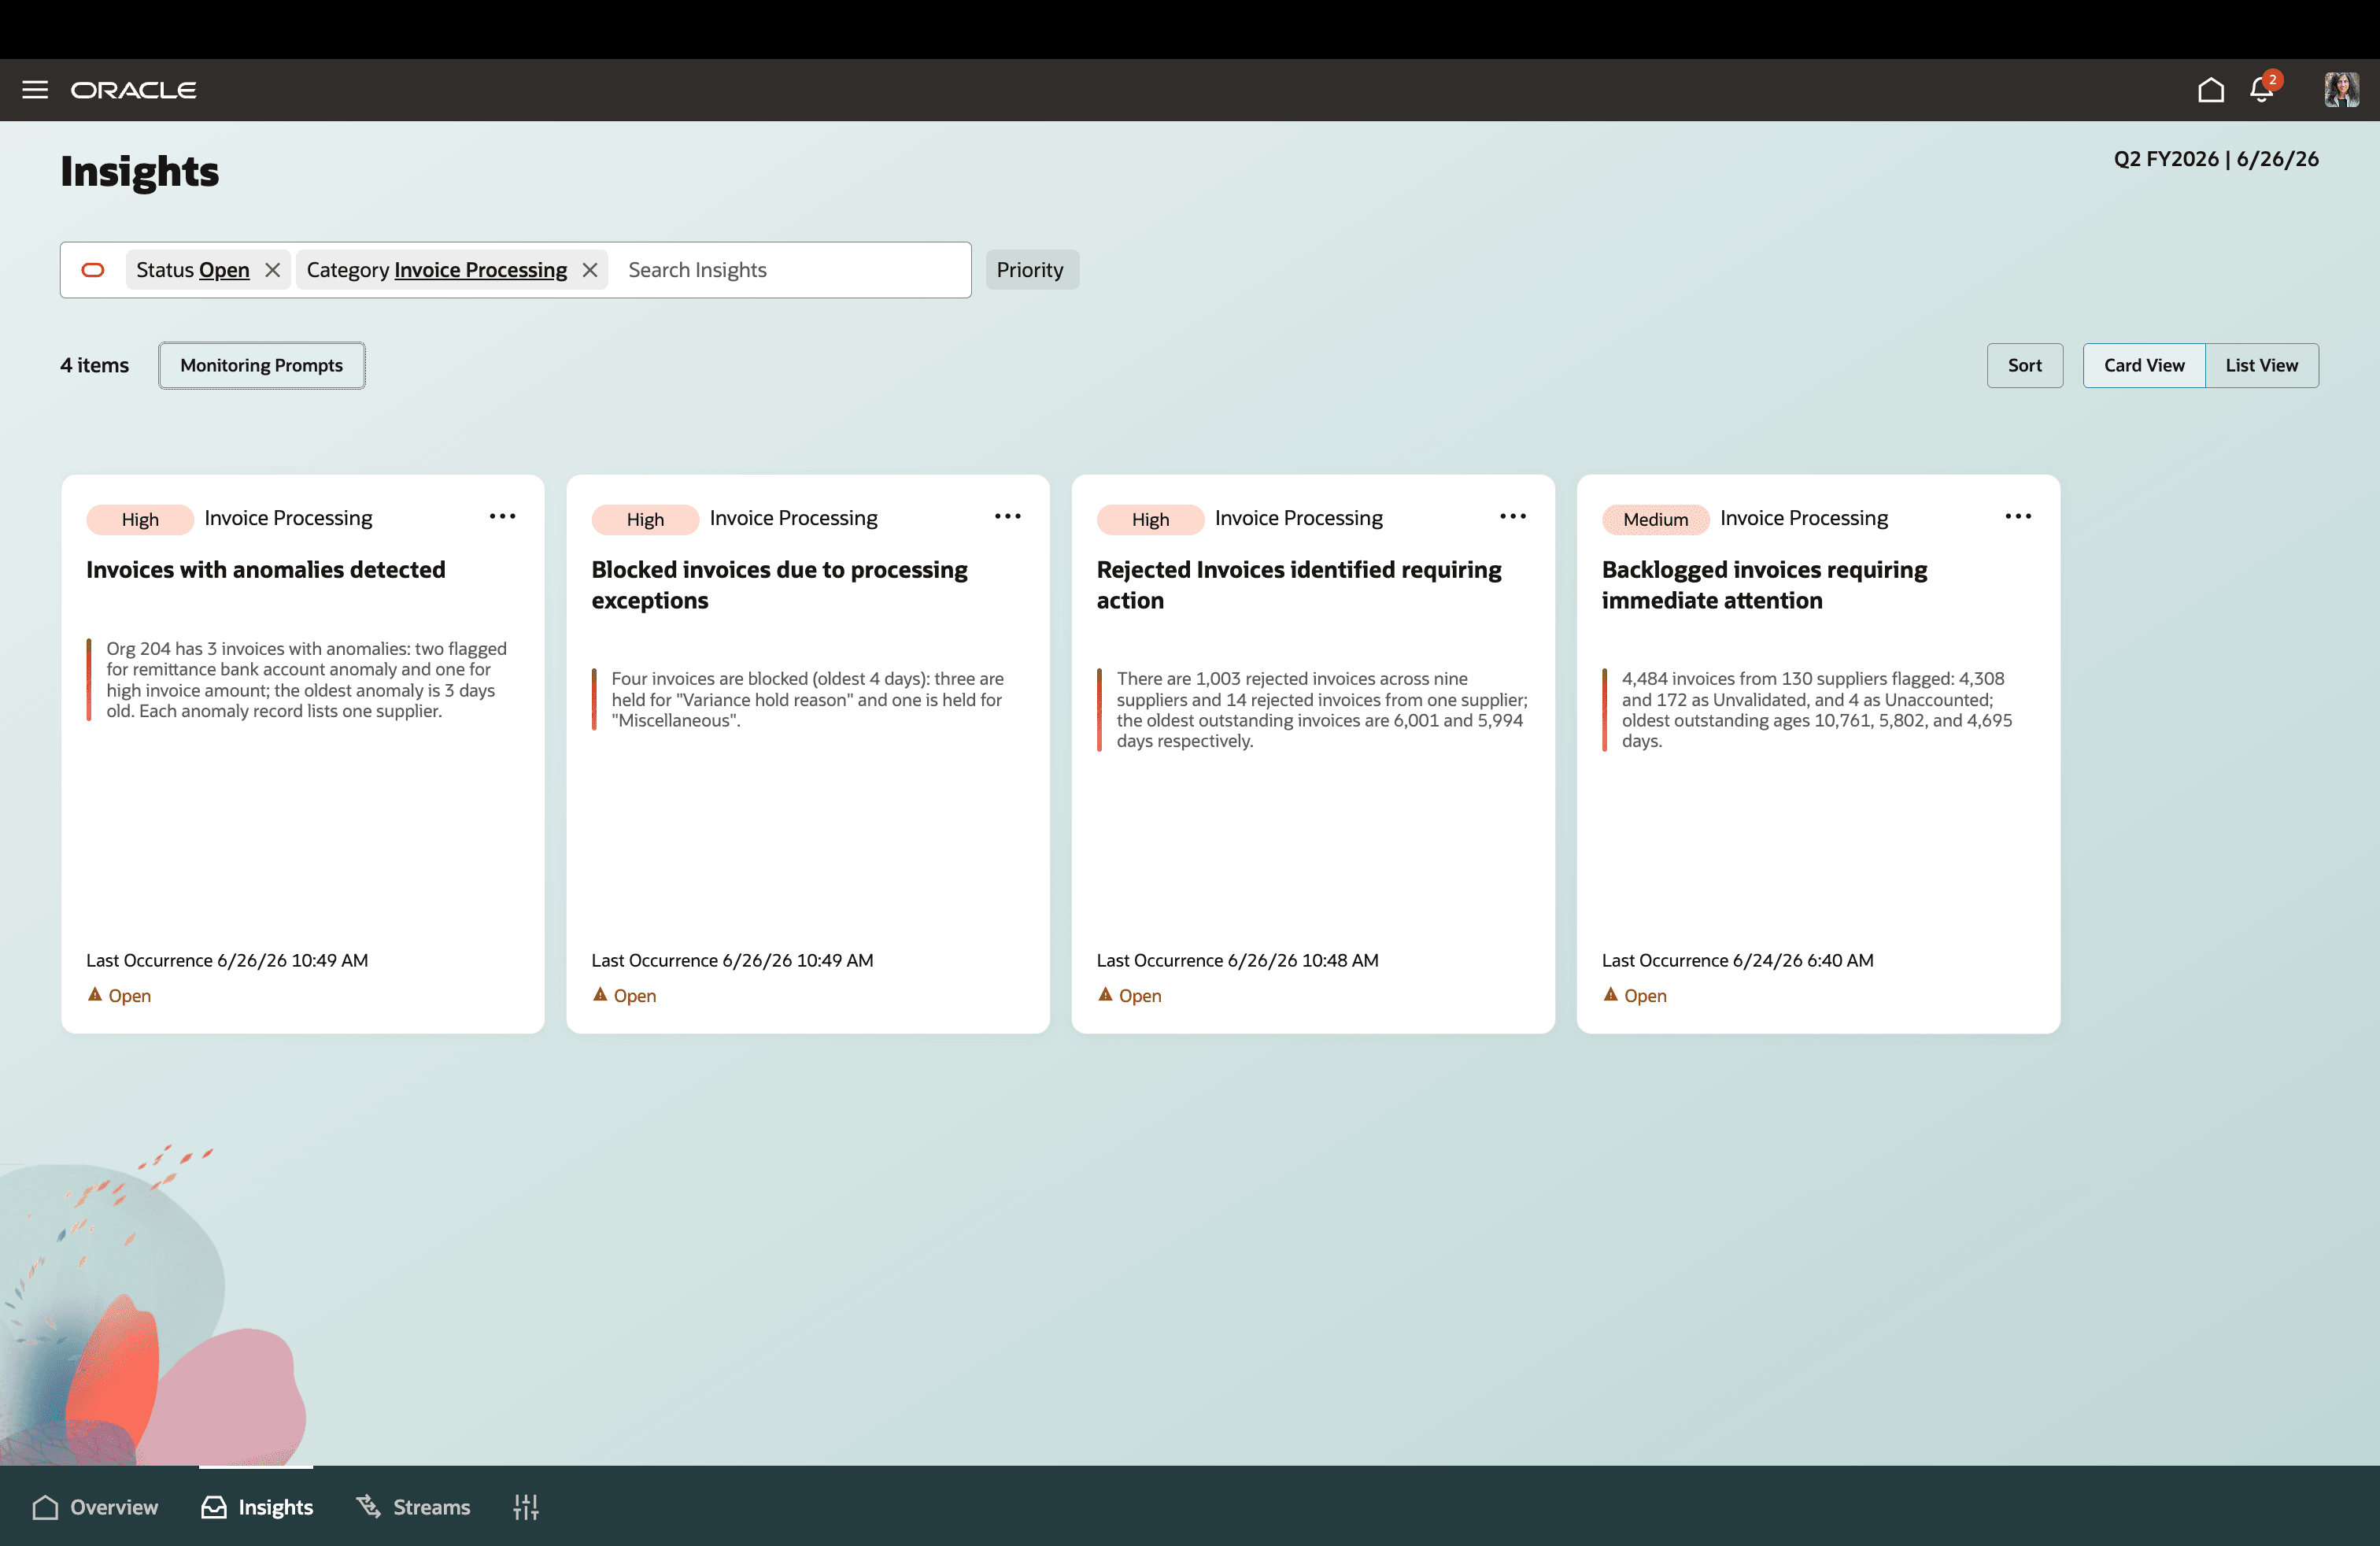Image resolution: width=2380 pixels, height=1546 pixels.
Task: Open the user profile avatar
Action: tap(2341, 90)
